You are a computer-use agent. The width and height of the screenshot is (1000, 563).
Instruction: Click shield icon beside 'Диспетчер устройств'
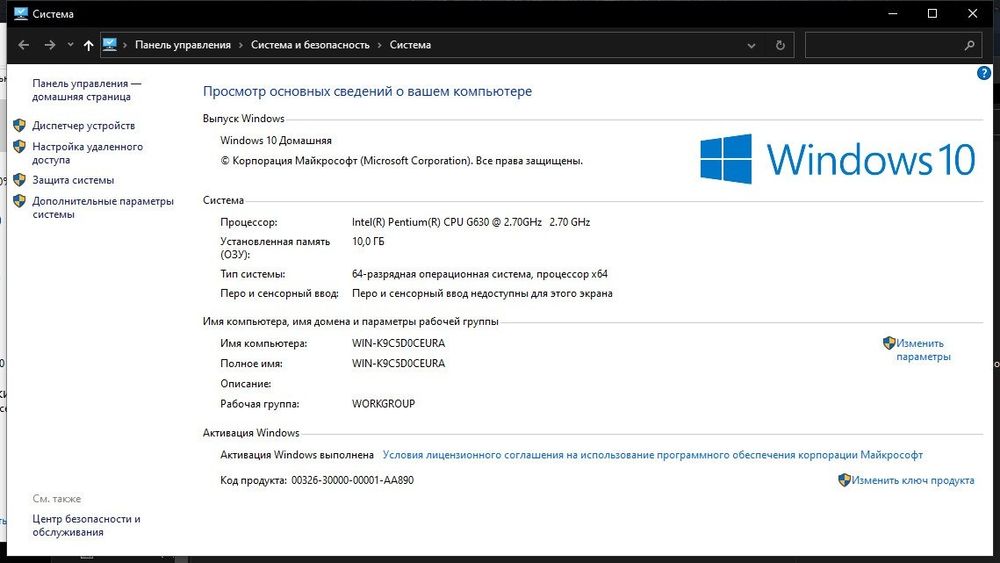pos(20,126)
